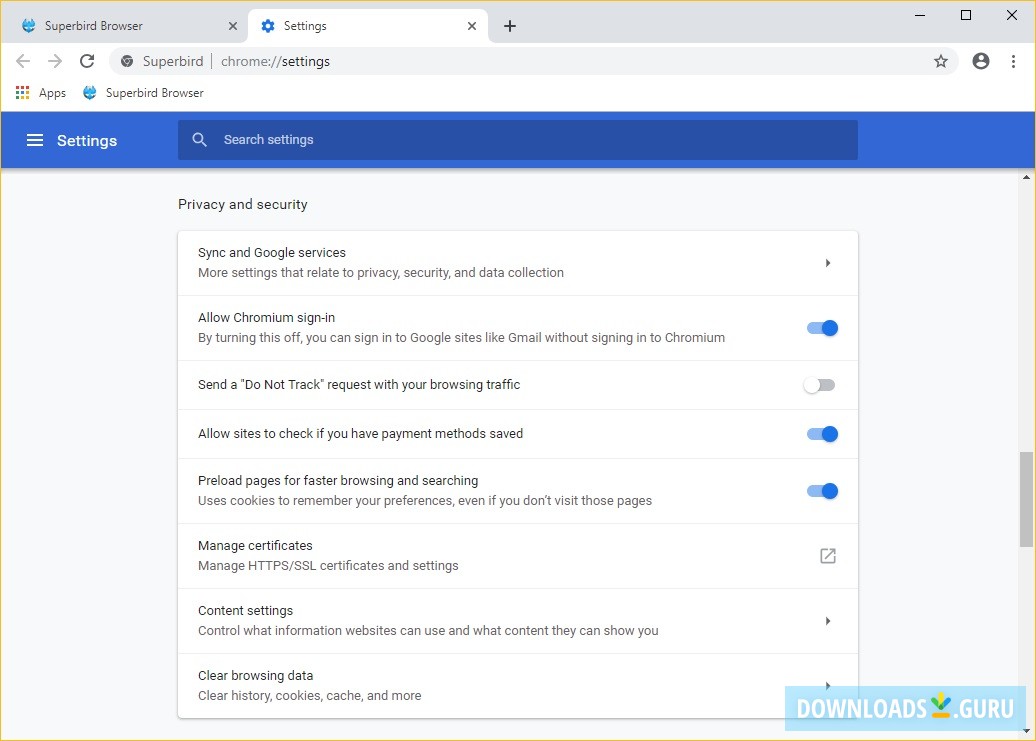Open a new tab with the plus button
Screen dimensions: 1036x741
tap(510, 26)
